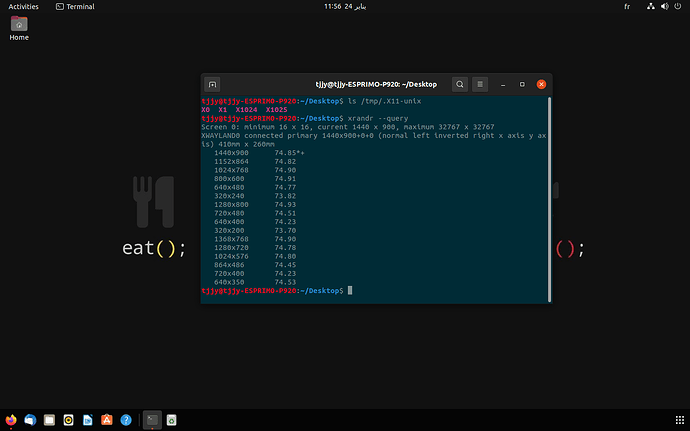
Task: Open the Terminal app menu in top bar
Action: pyautogui.click(x=75, y=6)
